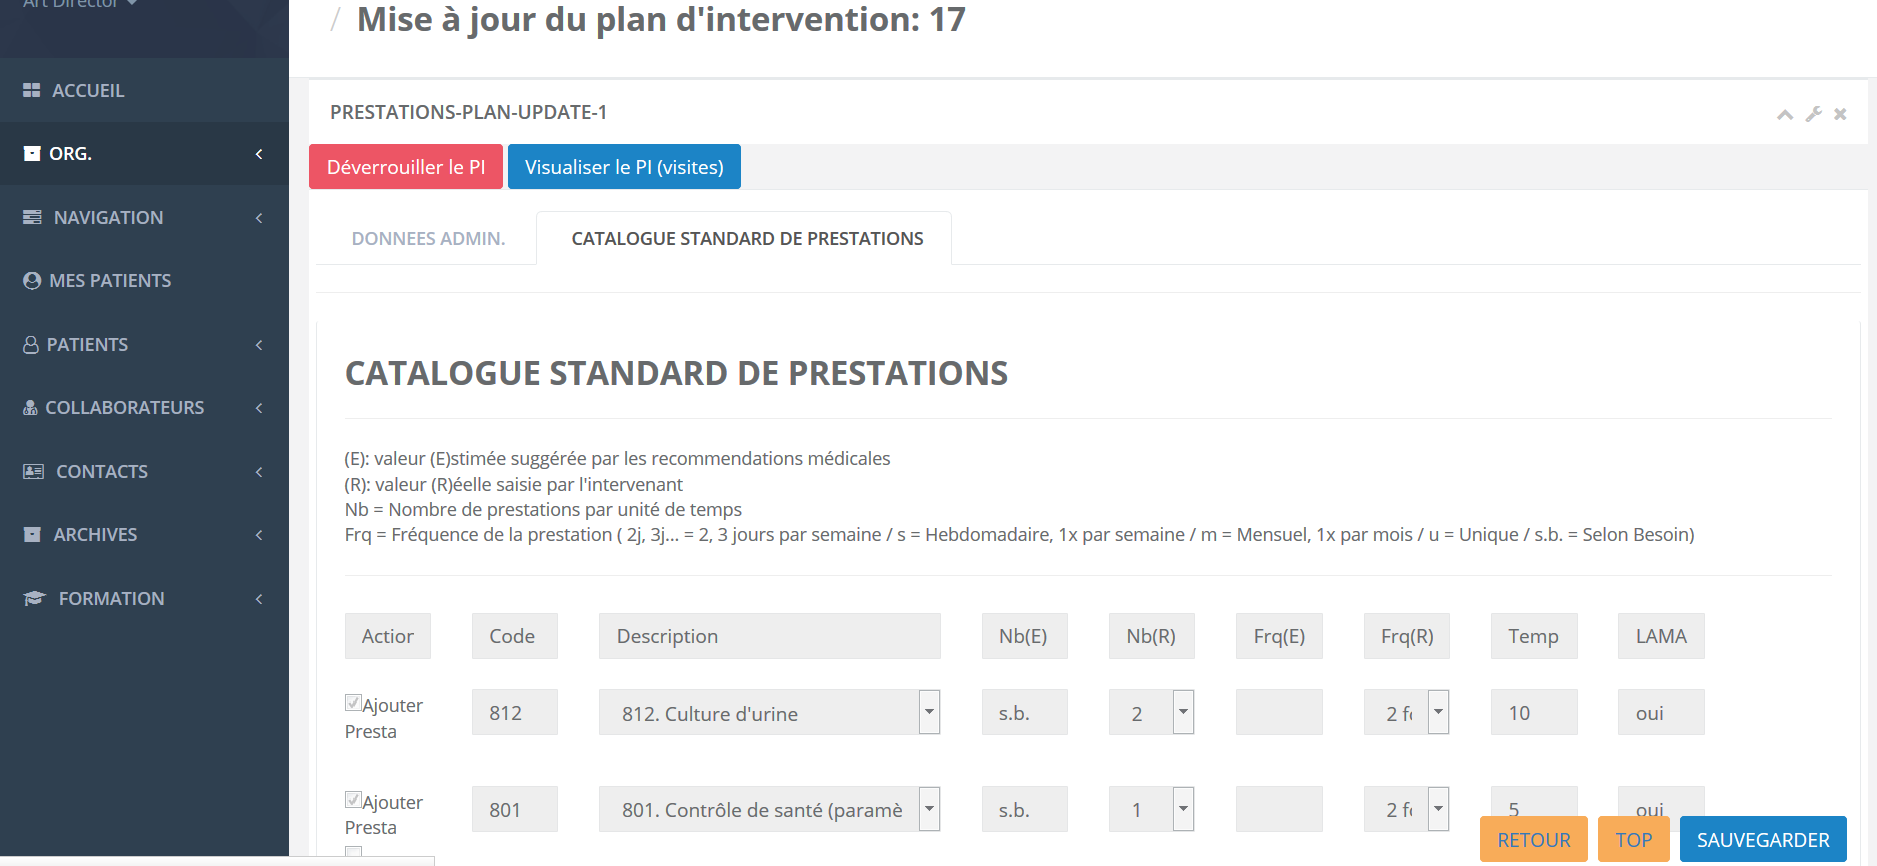
Task: Open panel settings via wrench icon
Action: tap(1813, 114)
